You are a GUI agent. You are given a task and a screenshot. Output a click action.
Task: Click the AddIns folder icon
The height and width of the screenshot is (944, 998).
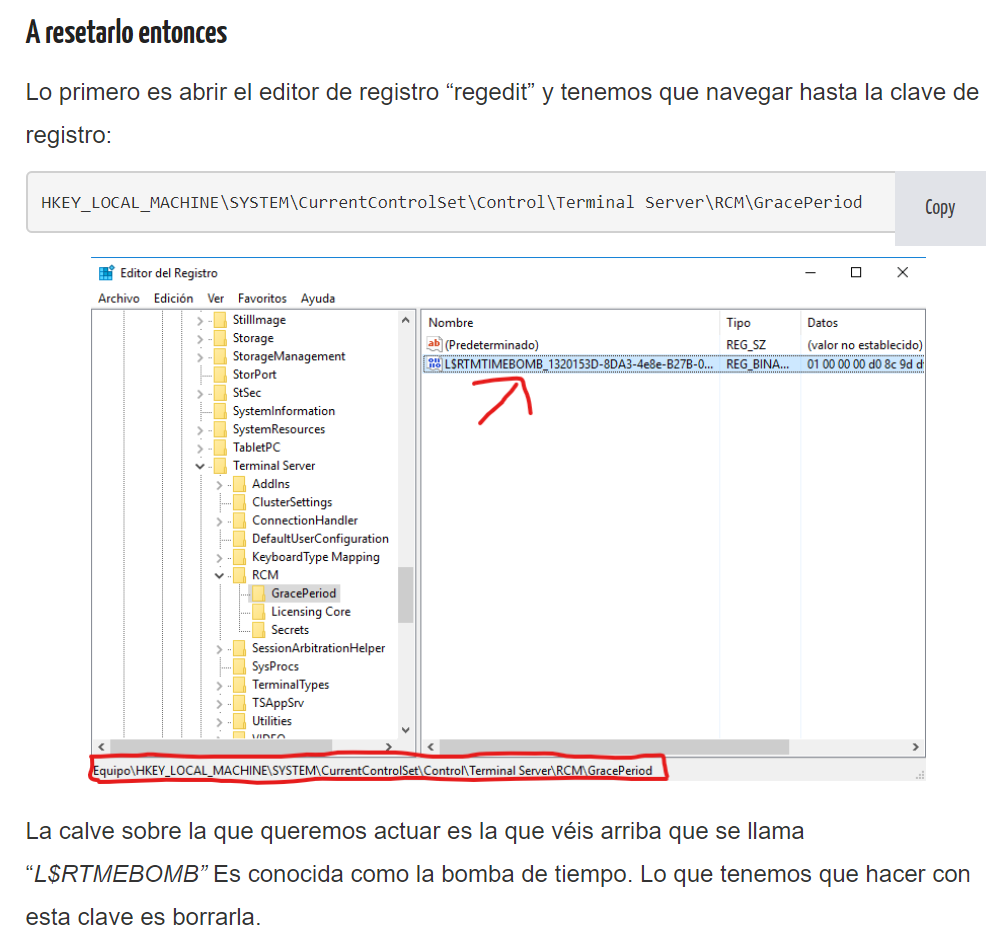pos(239,484)
